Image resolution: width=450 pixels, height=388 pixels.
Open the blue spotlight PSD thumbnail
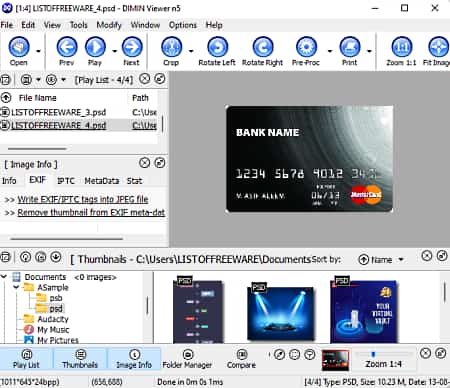coord(281,313)
